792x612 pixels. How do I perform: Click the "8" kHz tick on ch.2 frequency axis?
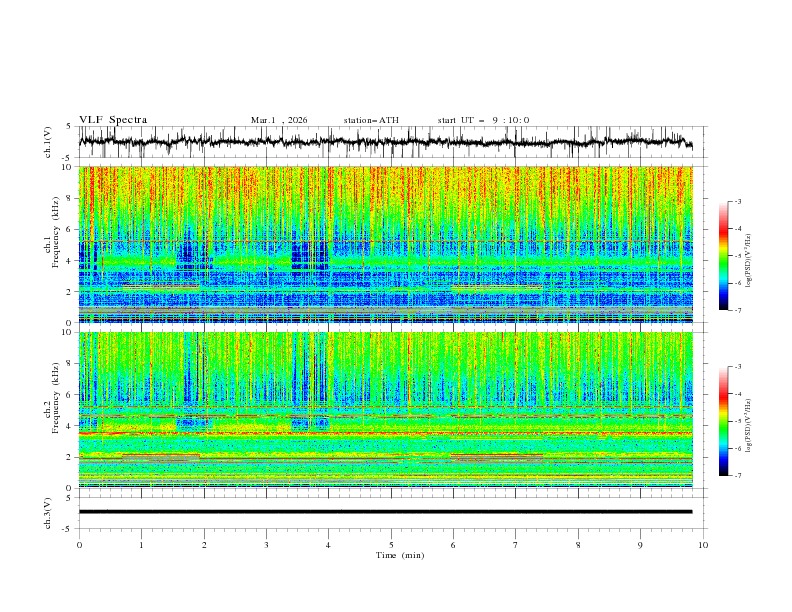pyautogui.click(x=70, y=364)
